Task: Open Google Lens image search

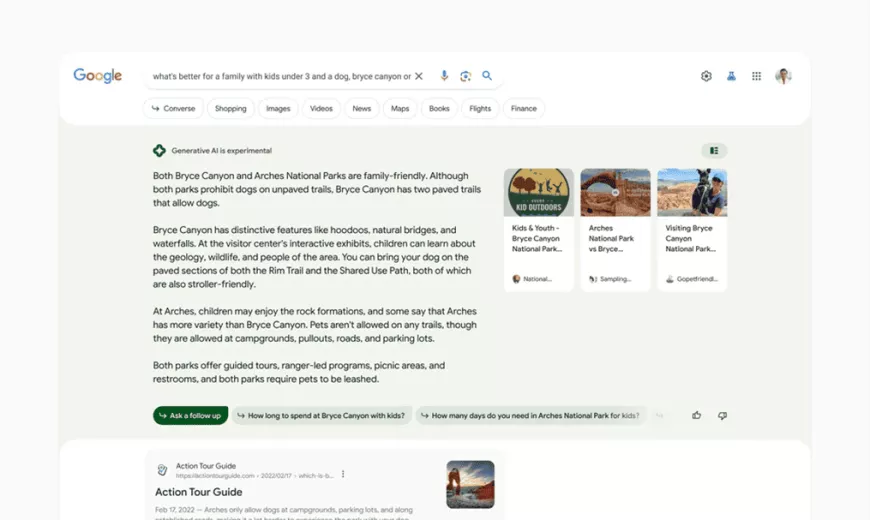Action: 466,76
